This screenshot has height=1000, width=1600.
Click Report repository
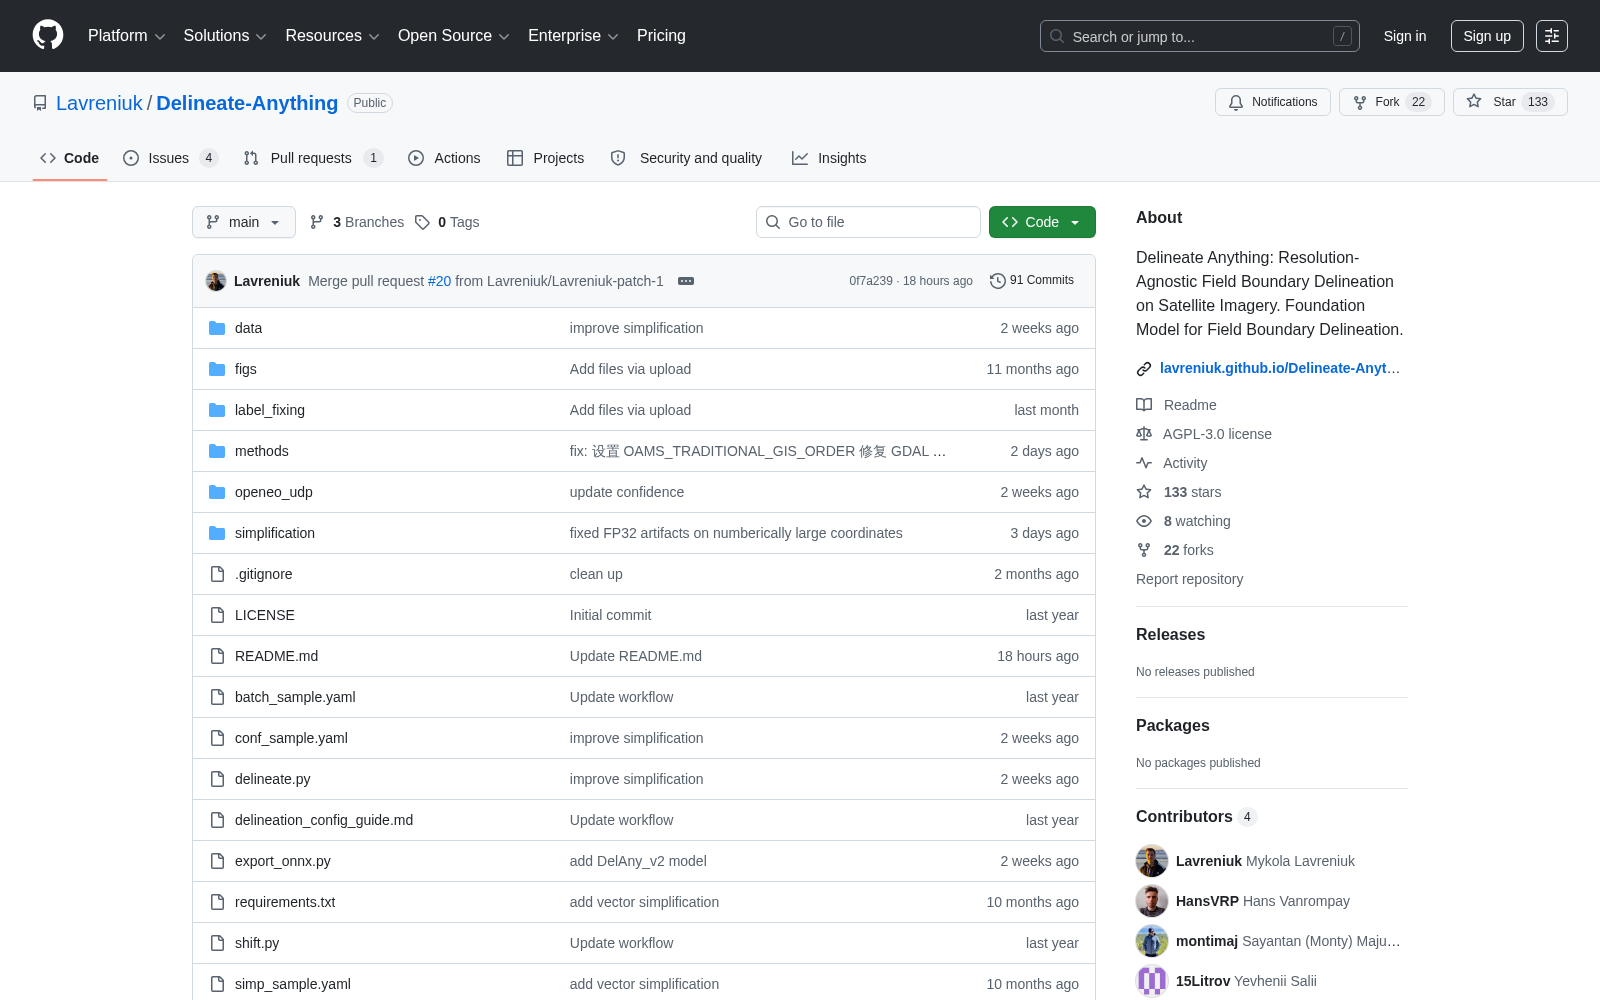1189,579
